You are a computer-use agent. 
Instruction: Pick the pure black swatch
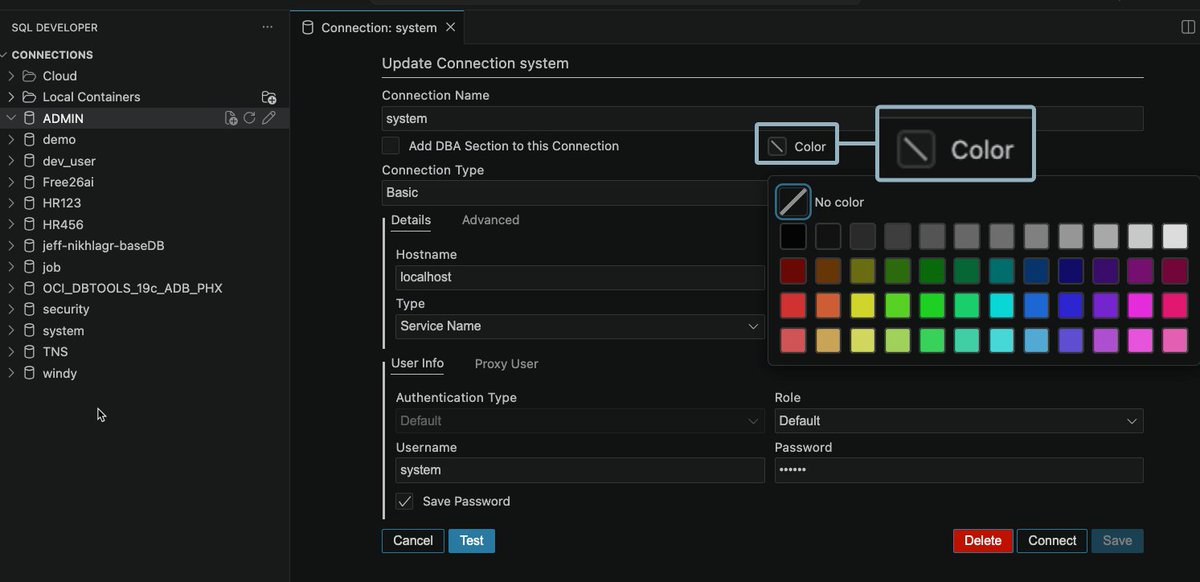(793, 236)
